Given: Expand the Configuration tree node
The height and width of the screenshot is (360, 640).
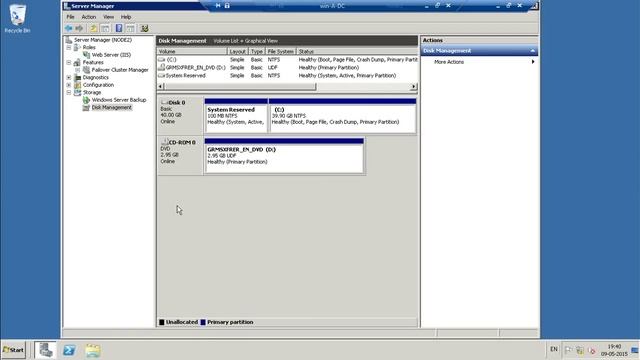Looking at the screenshot, I should tap(69, 85).
